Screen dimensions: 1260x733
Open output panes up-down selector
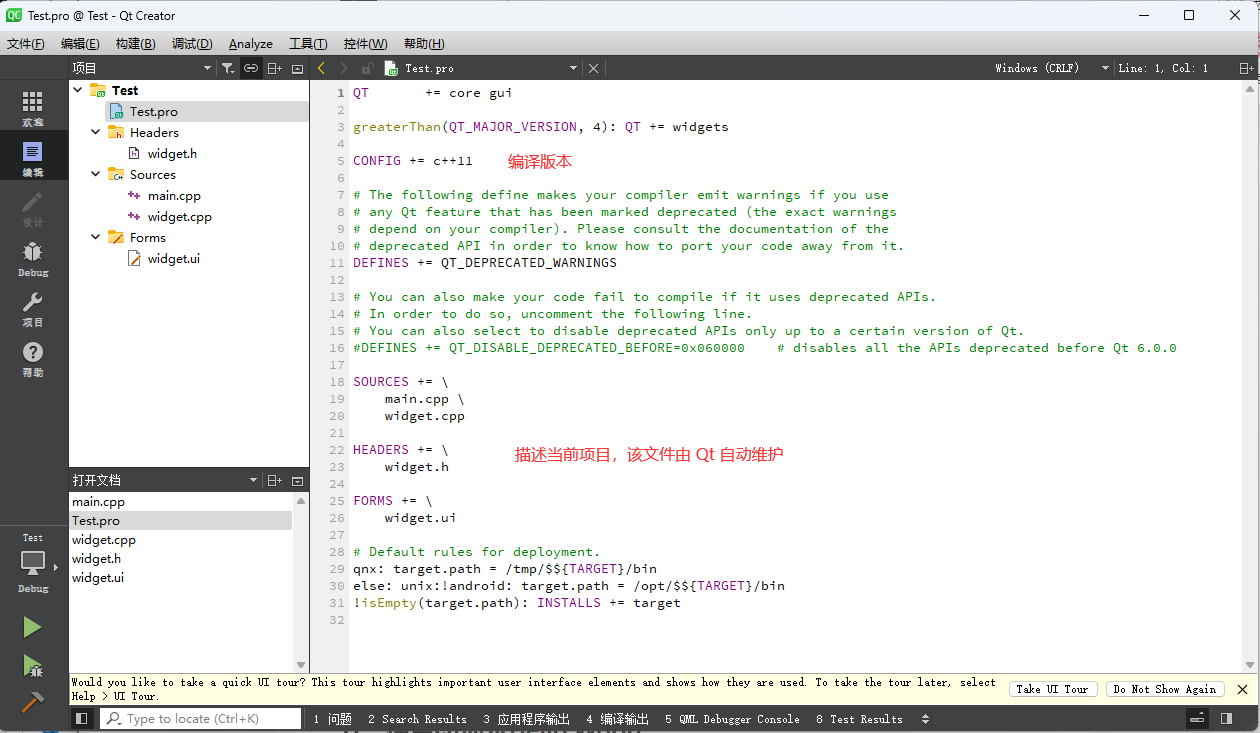point(925,719)
